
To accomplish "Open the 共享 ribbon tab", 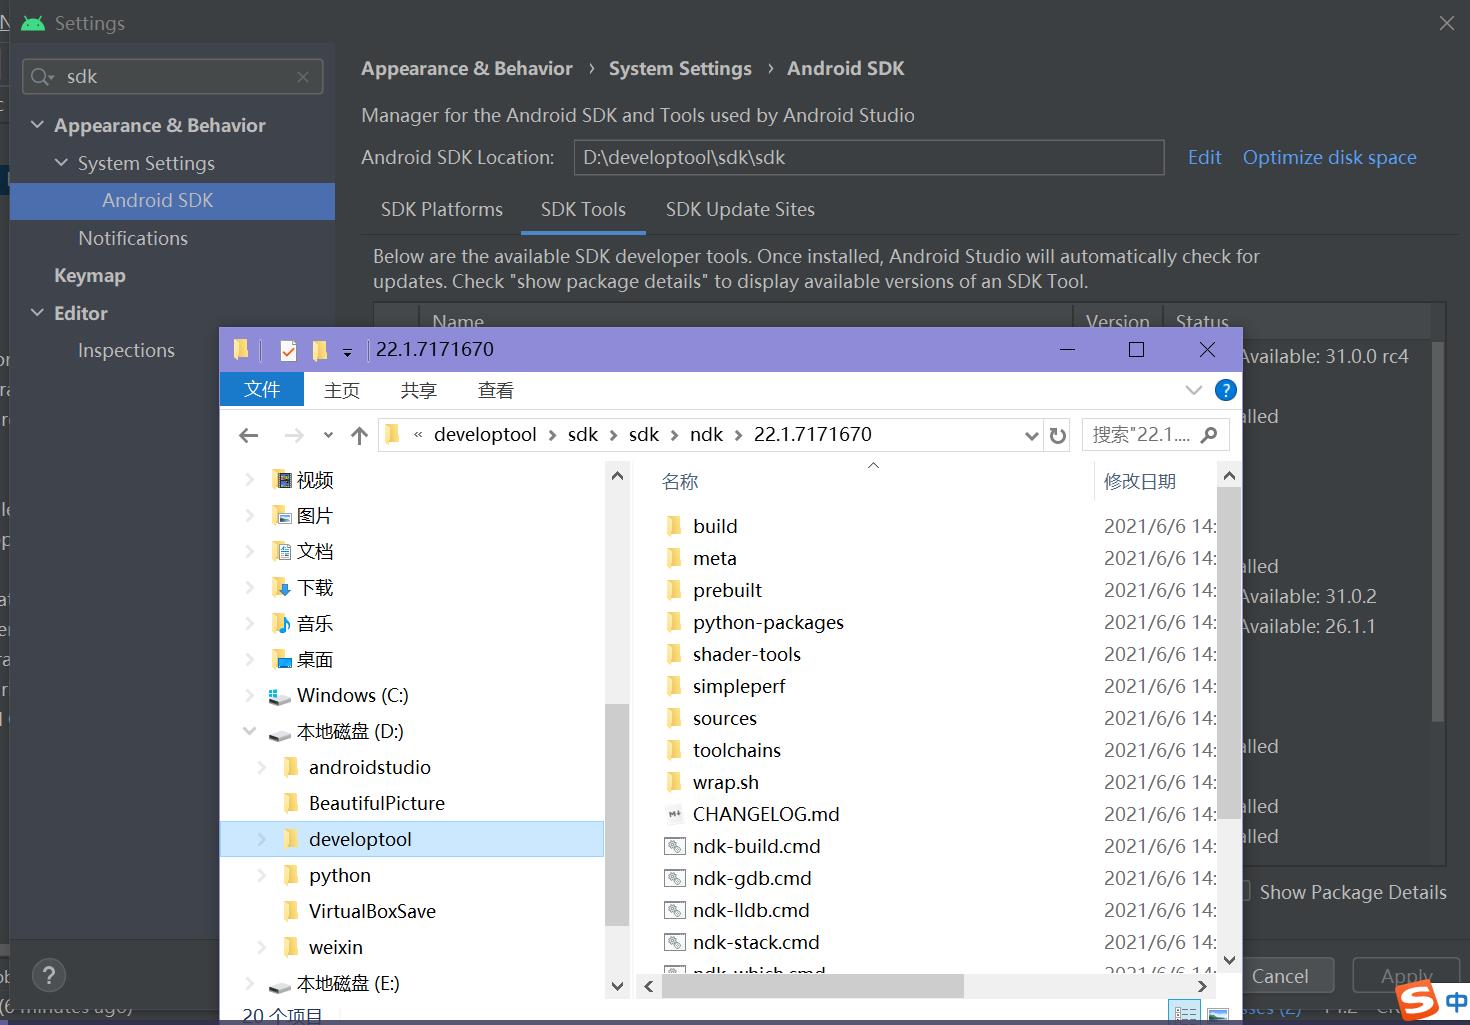I will 419,390.
